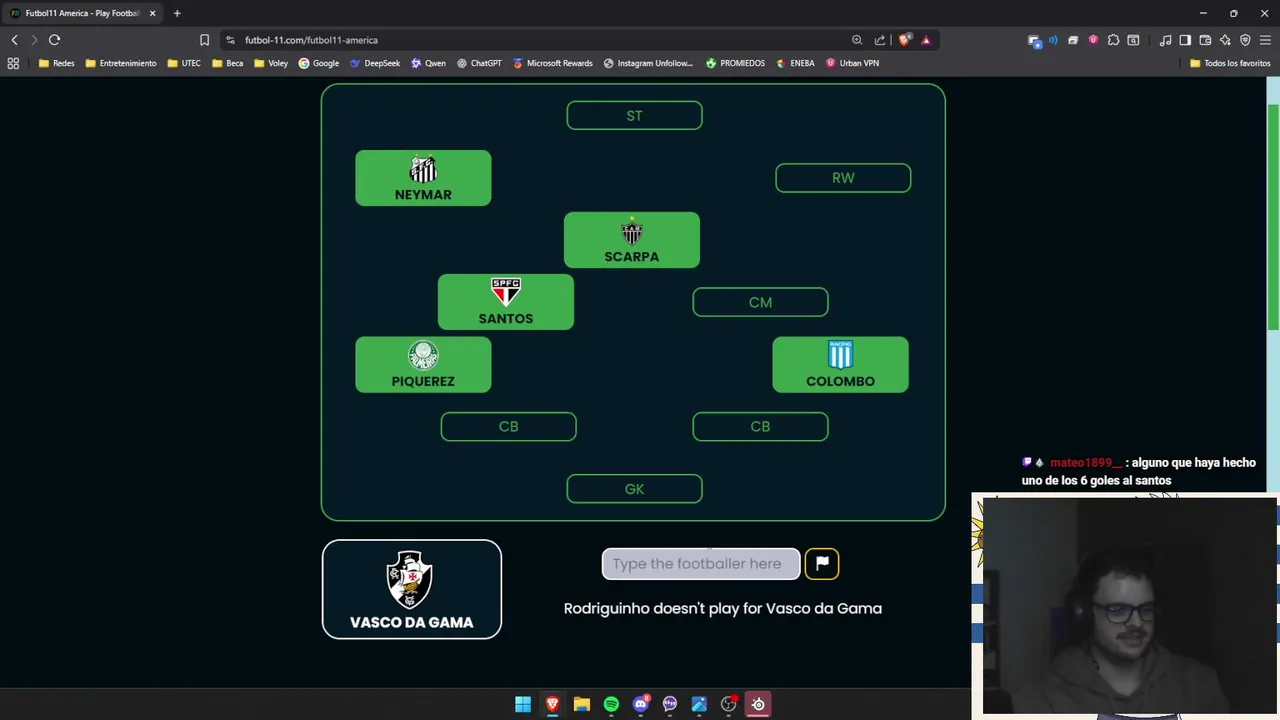Click the Brave browser taskbar icon
This screenshot has width=1280, height=720.
pos(552,705)
